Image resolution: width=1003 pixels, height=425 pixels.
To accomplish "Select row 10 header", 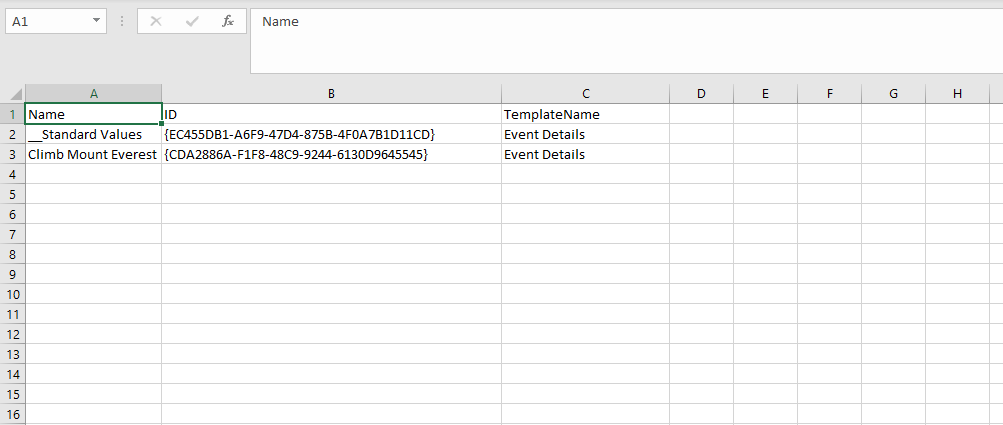I will pyautogui.click(x=12, y=294).
